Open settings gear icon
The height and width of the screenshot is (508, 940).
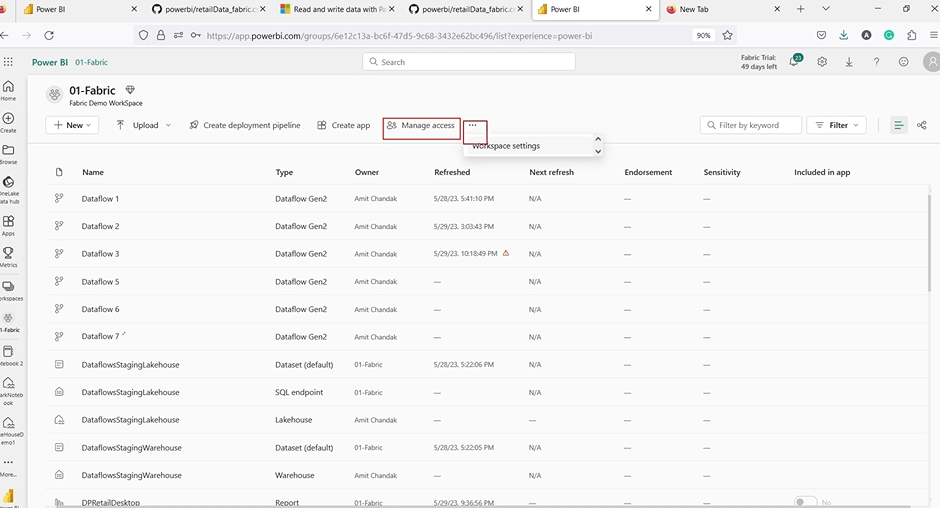[x=822, y=62]
